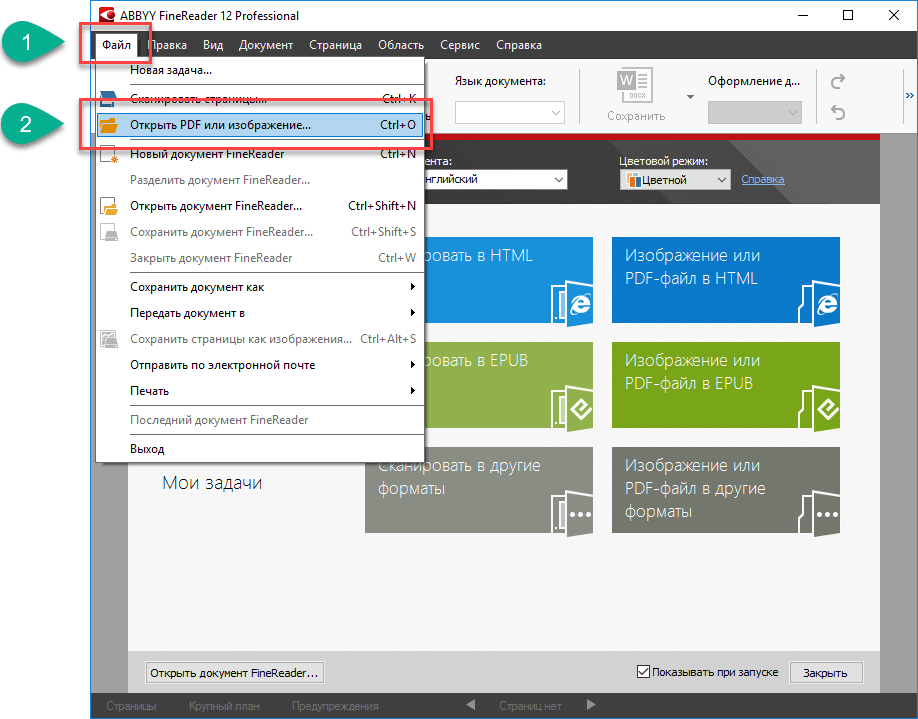Click the Закрыть button
The image size is (918, 719).
[825, 673]
